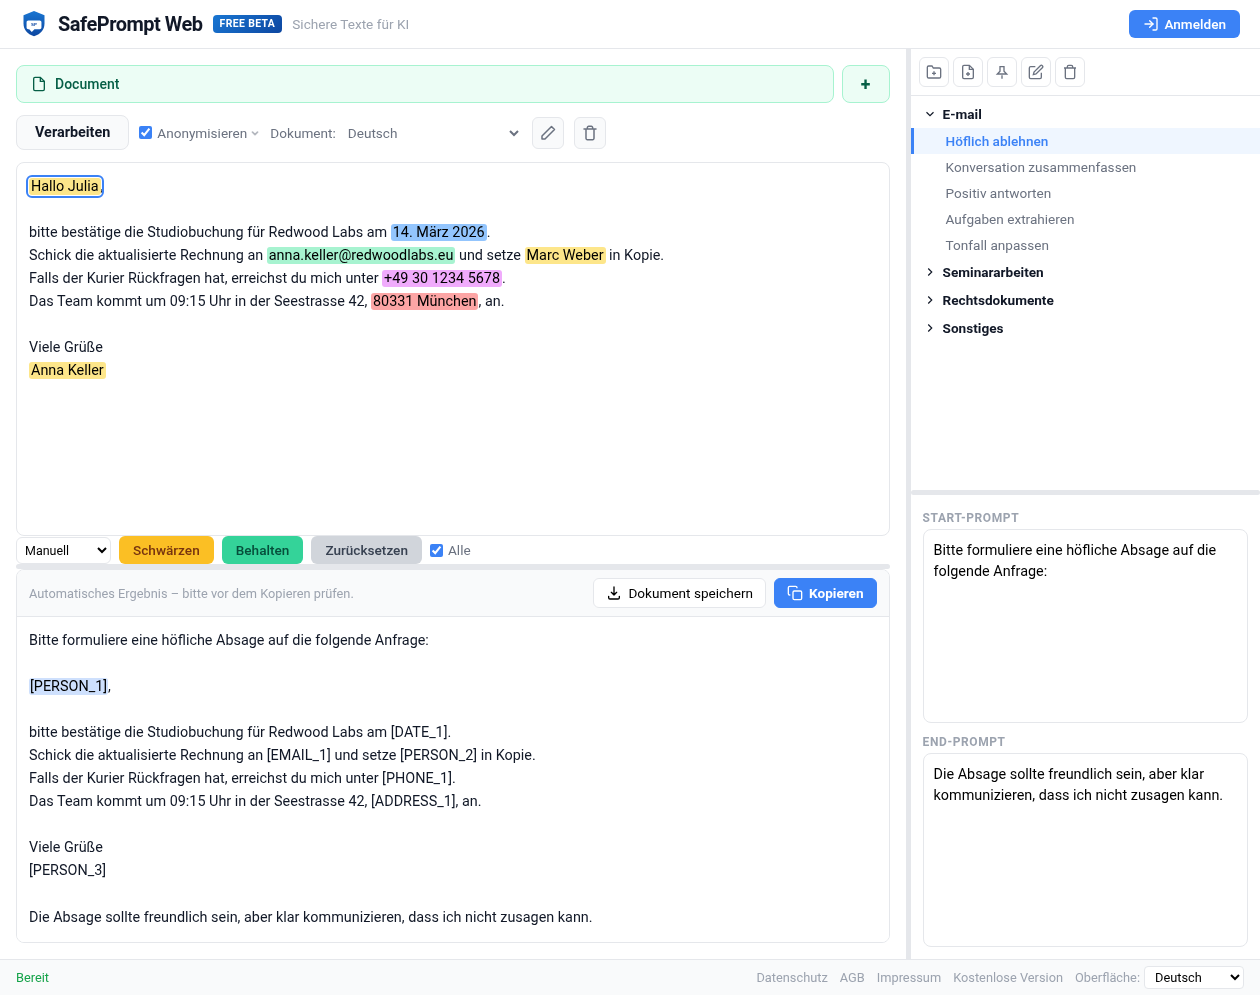Click the pencil icon next to document language

click(548, 133)
